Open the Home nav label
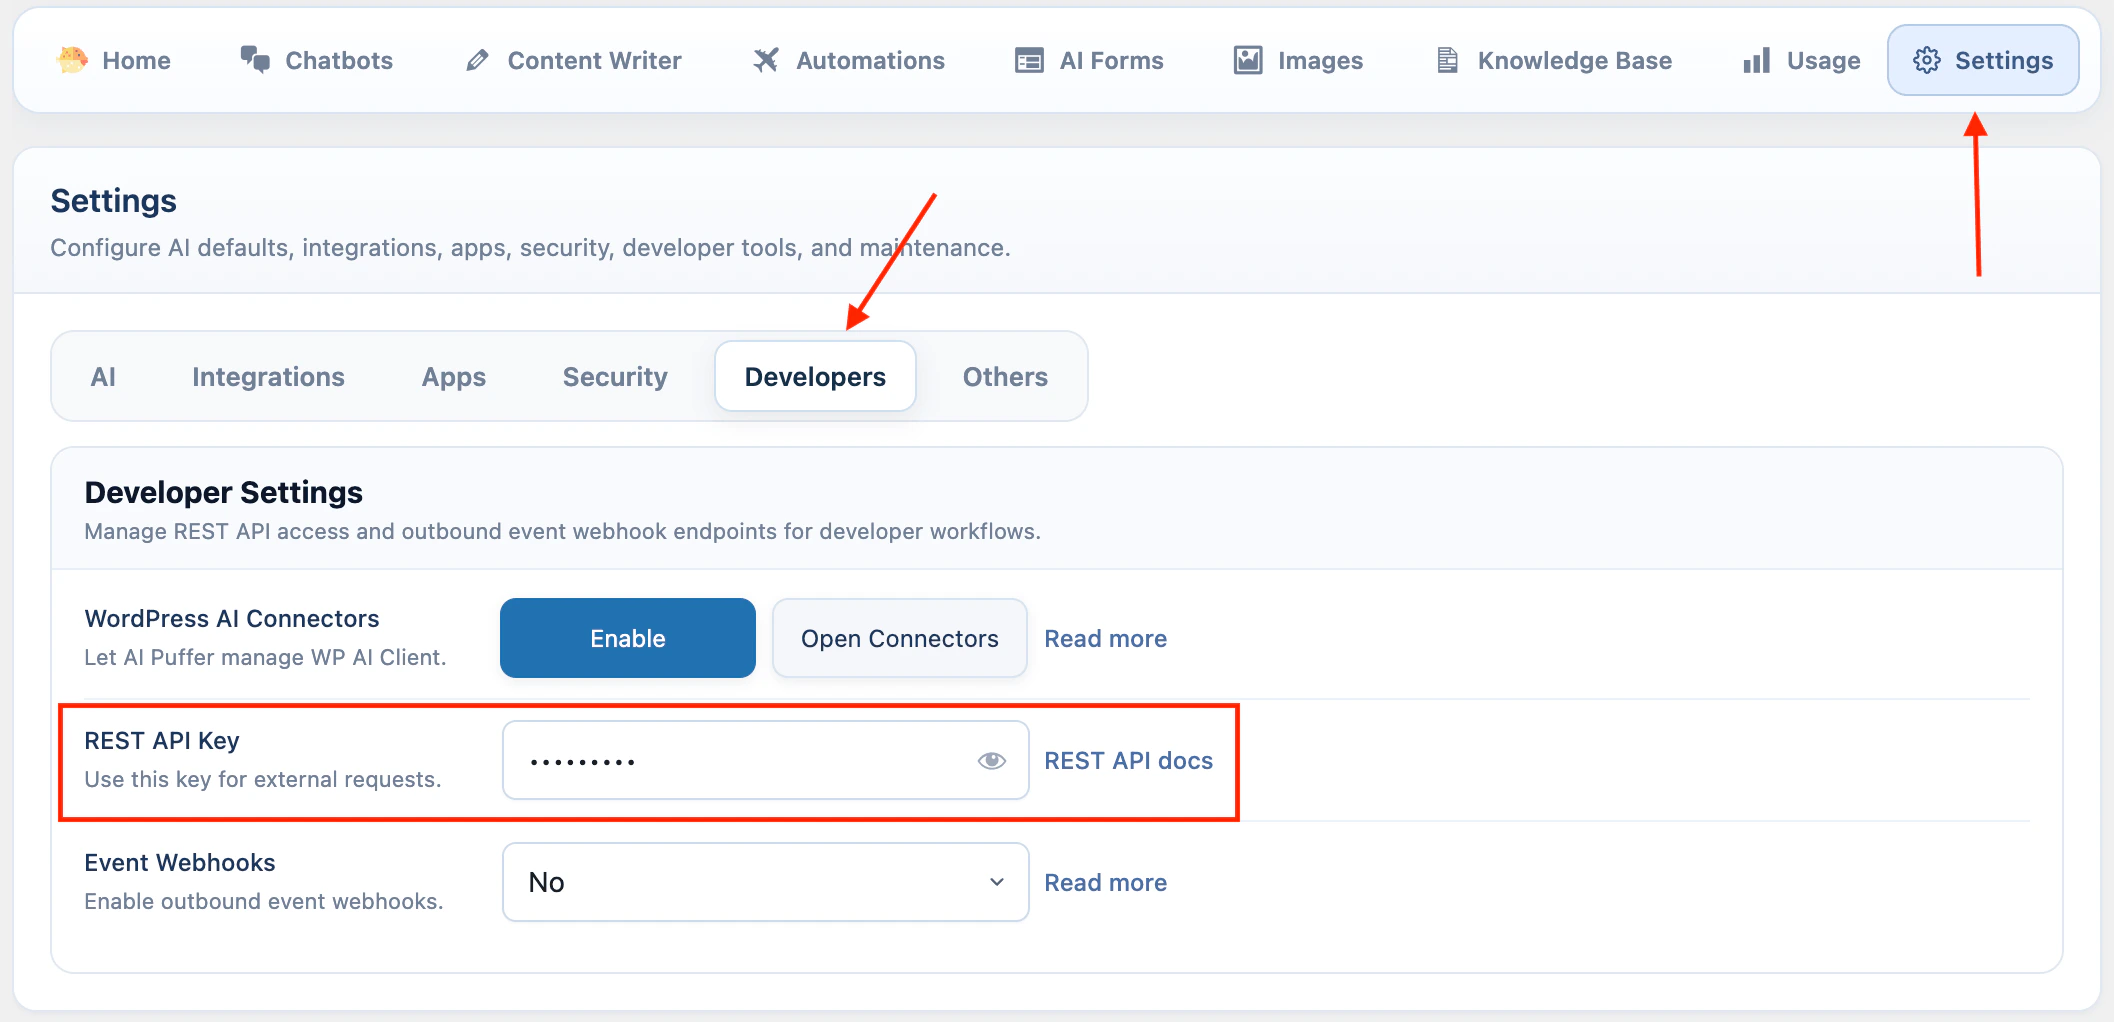Viewport: 2114px width, 1022px height. tap(137, 61)
